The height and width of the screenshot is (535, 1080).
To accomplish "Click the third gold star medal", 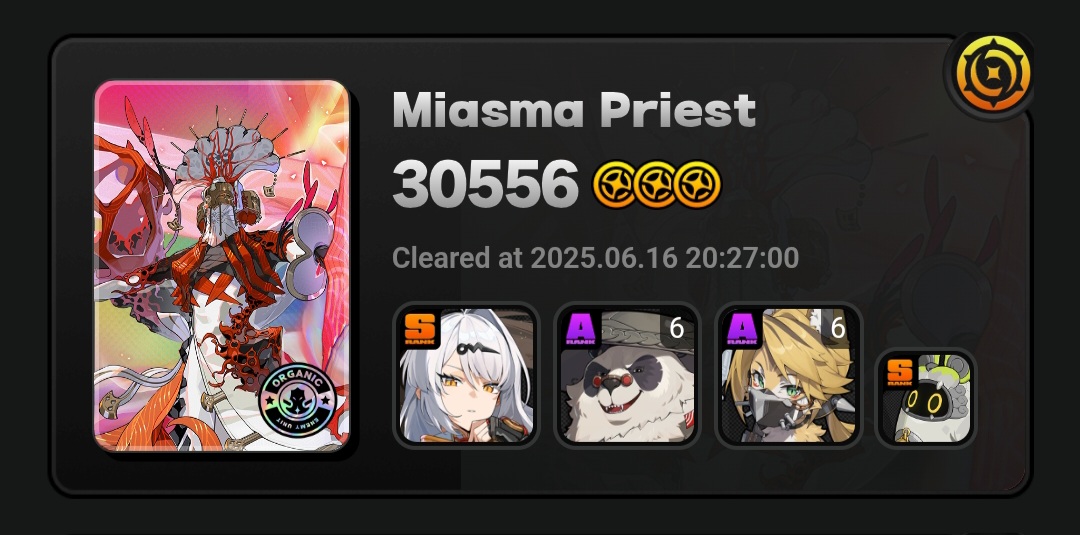I will pyautogui.click(x=698, y=185).
